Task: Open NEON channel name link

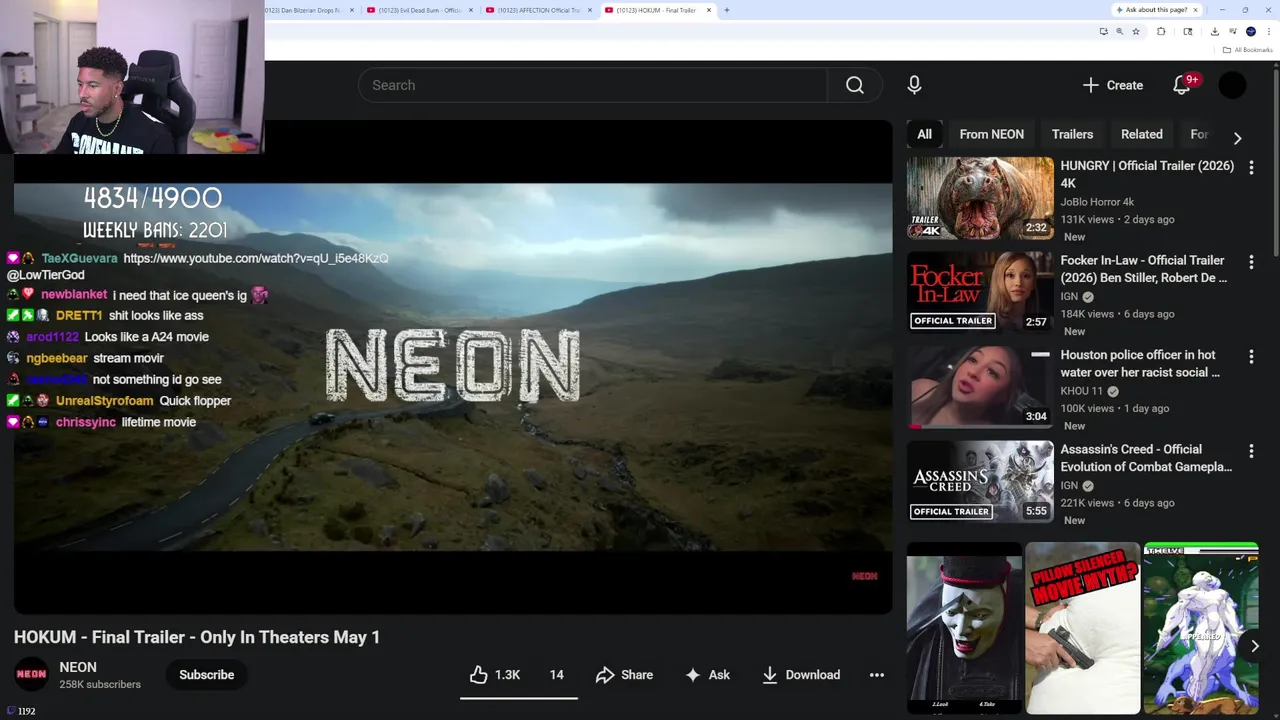Action: click(x=78, y=667)
